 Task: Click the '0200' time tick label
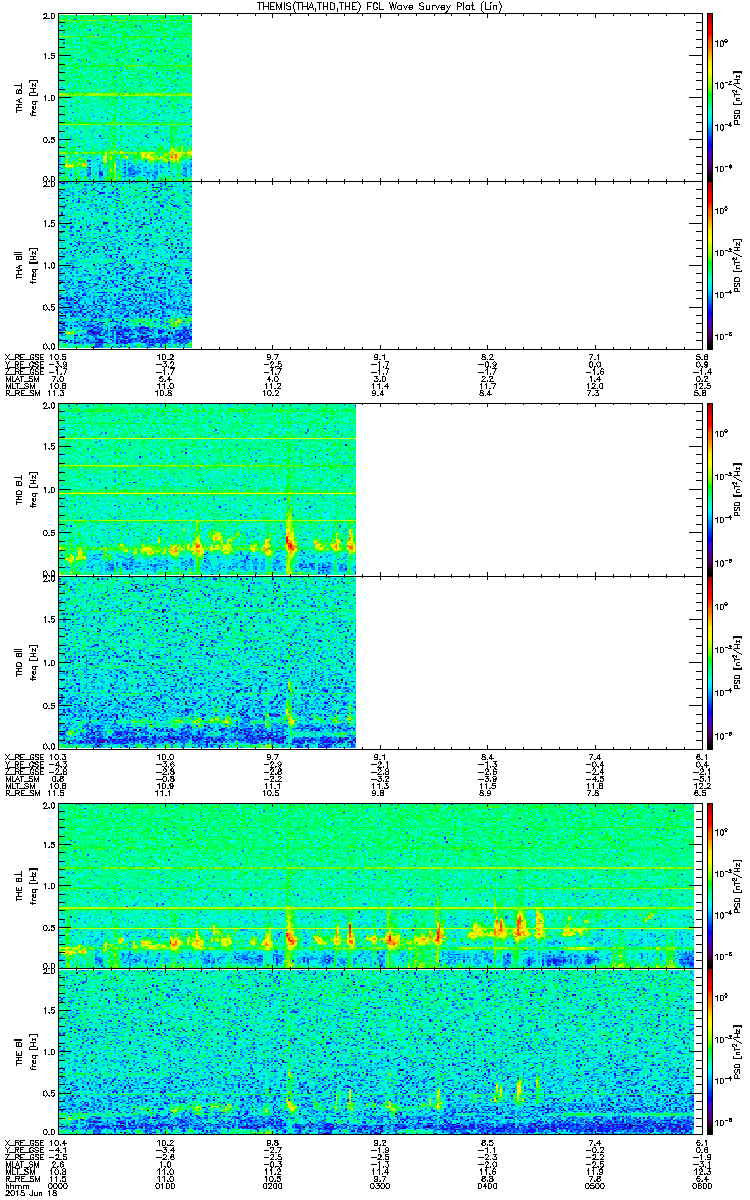point(271,1186)
